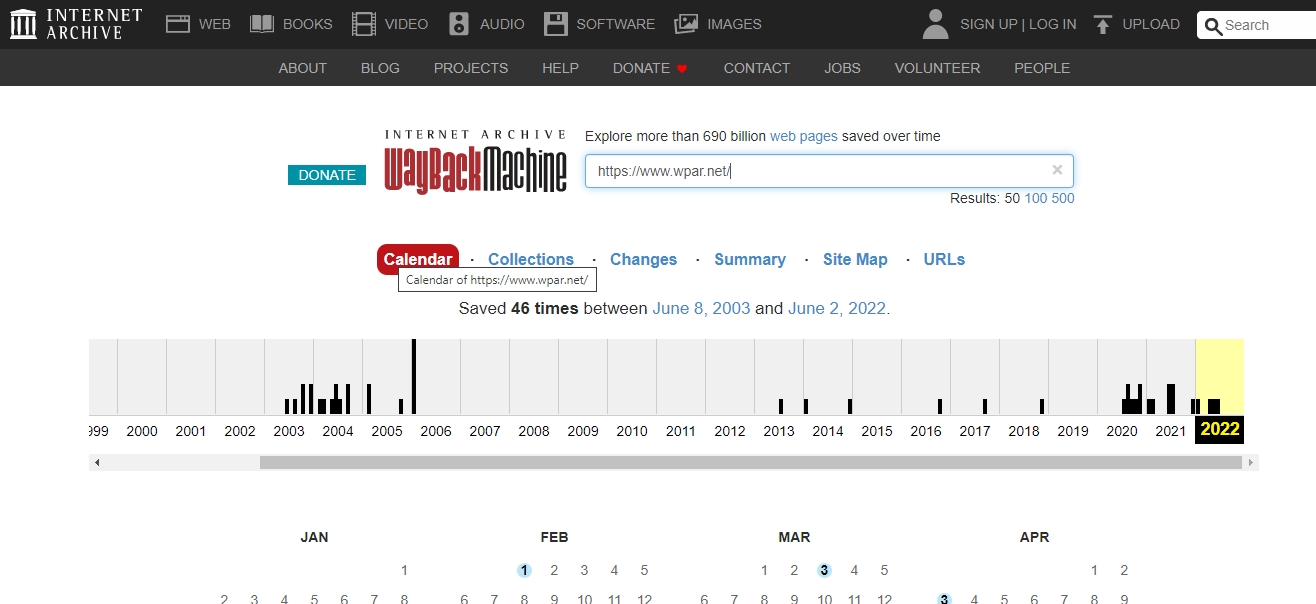Switch to the Changes tab
Screen dimensions: 1316x604
click(643, 259)
